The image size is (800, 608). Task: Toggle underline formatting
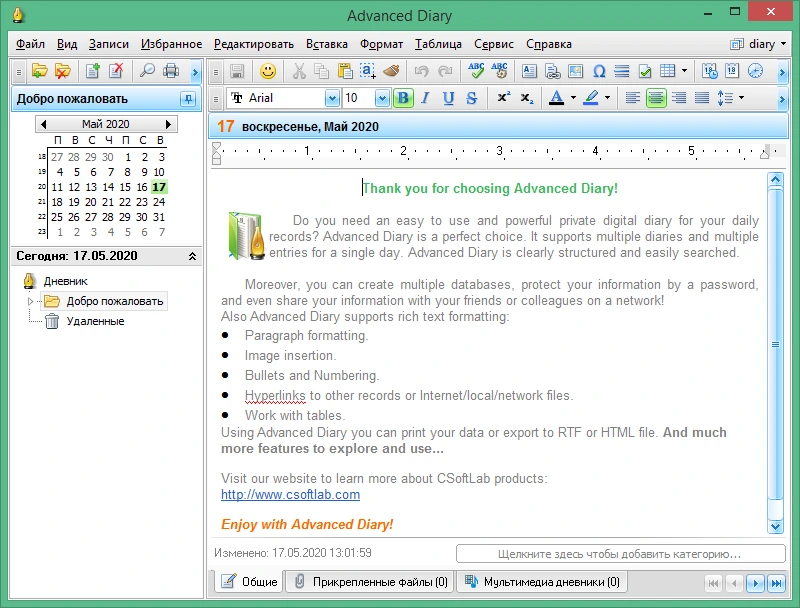pyautogui.click(x=448, y=98)
